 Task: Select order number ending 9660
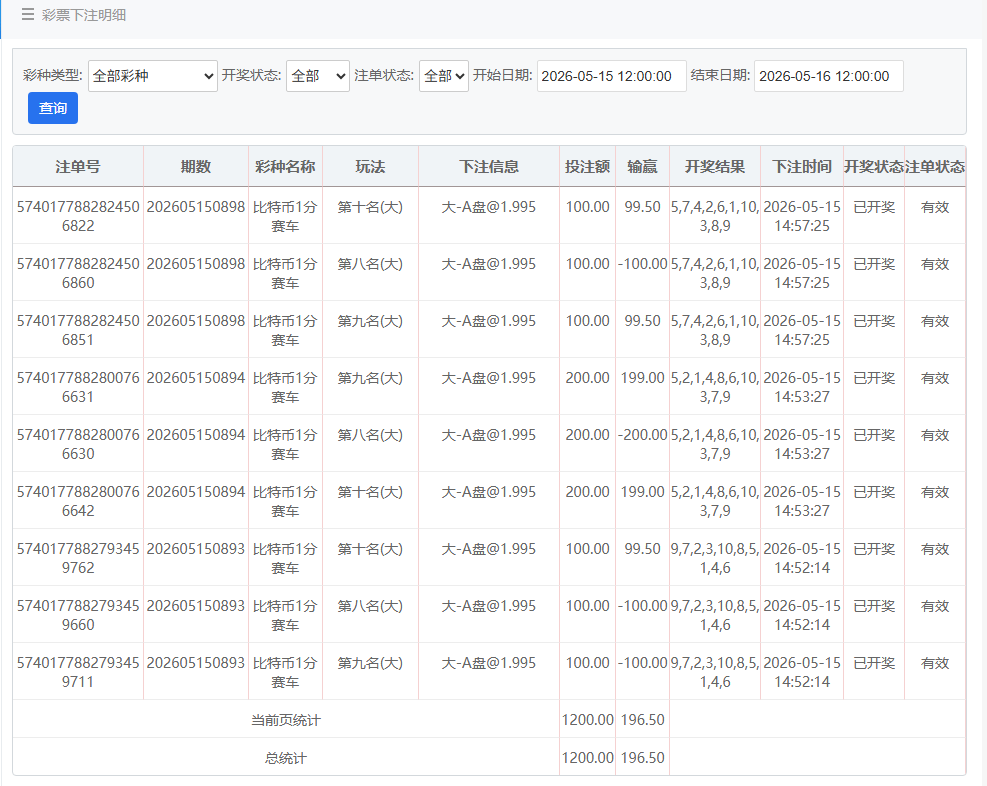[78, 615]
